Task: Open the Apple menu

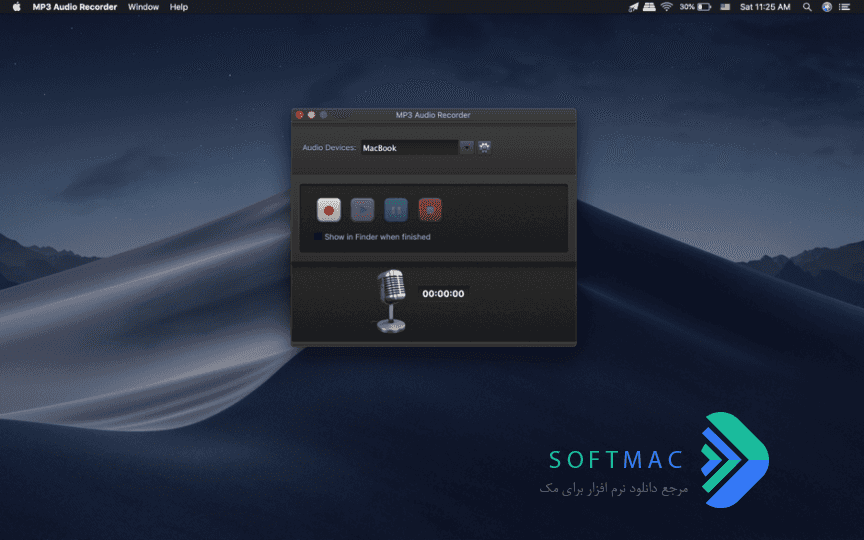Action: click(x=17, y=7)
